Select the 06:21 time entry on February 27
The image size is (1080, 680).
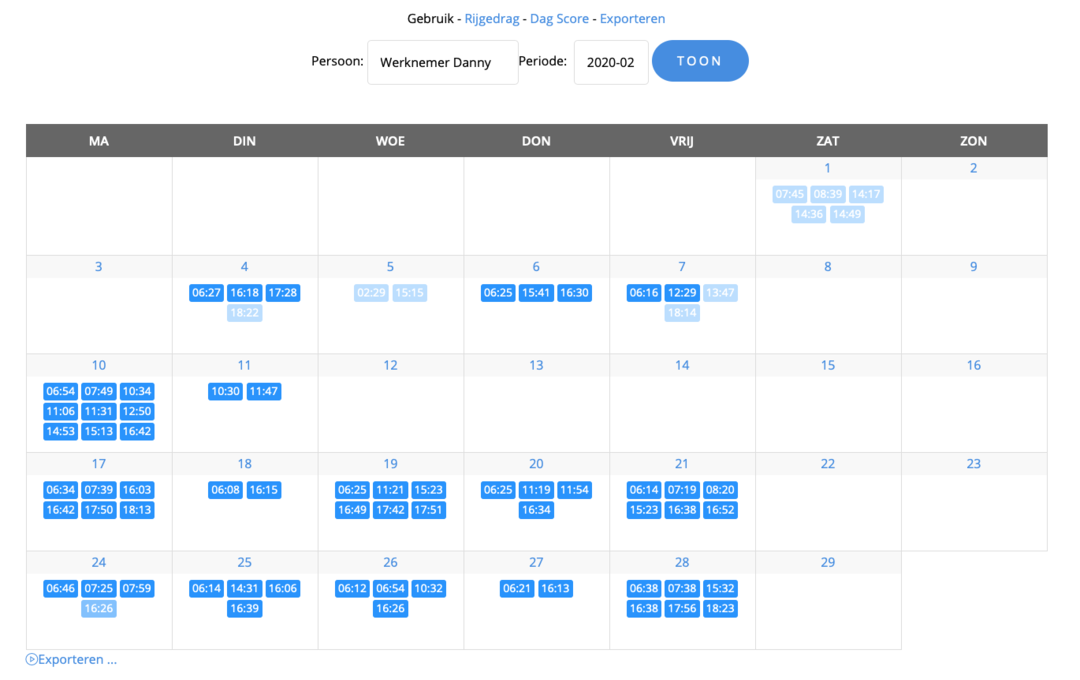(x=517, y=588)
